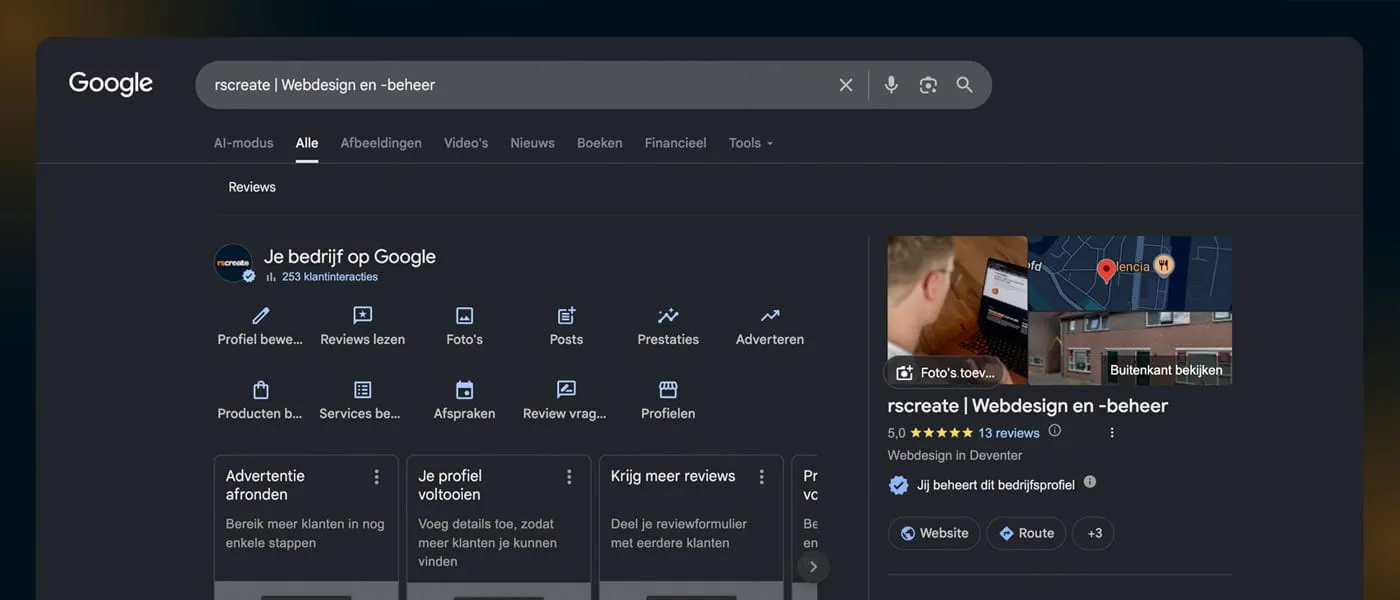
Task: Open the 253 klantinteracties link
Action: pos(330,277)
